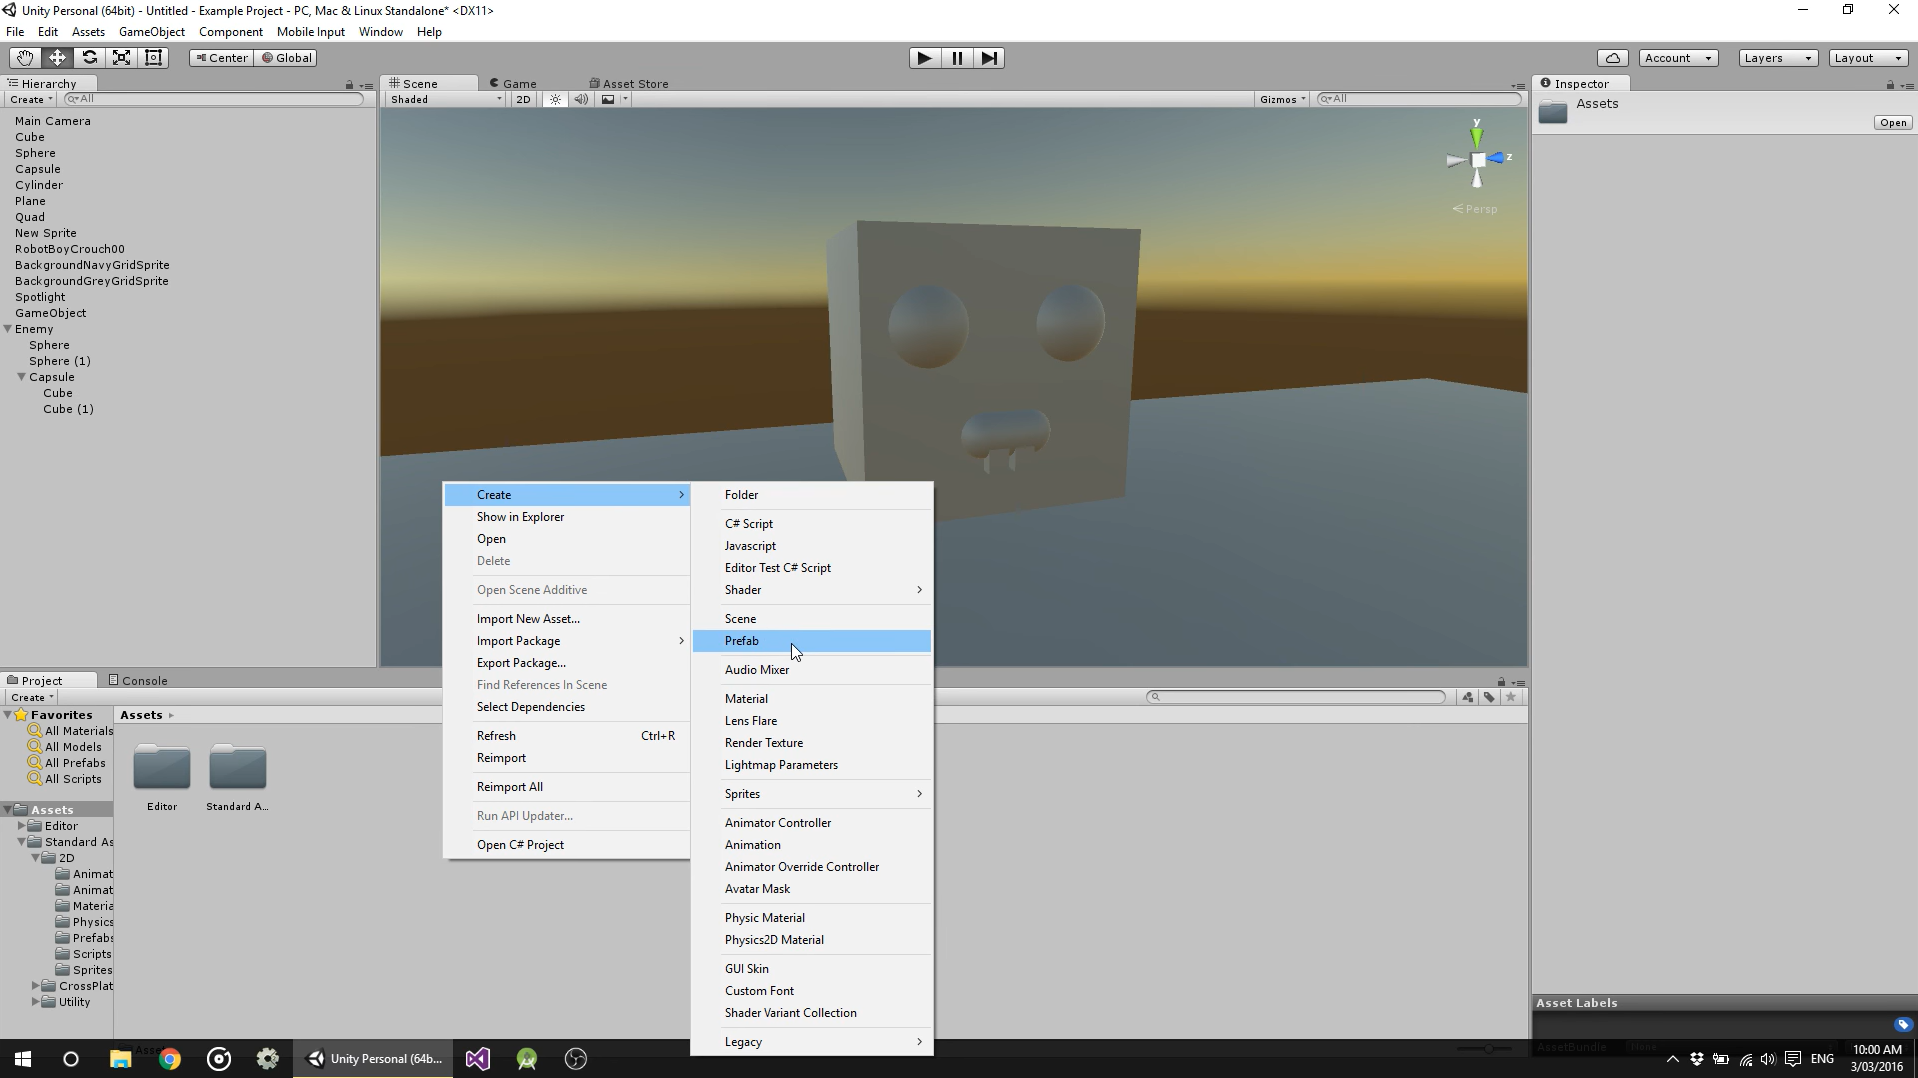Image resolution: width=1918 pixels, height=1078 pixels.
Task: Toggle Persp projection label
Action: 1476,209
